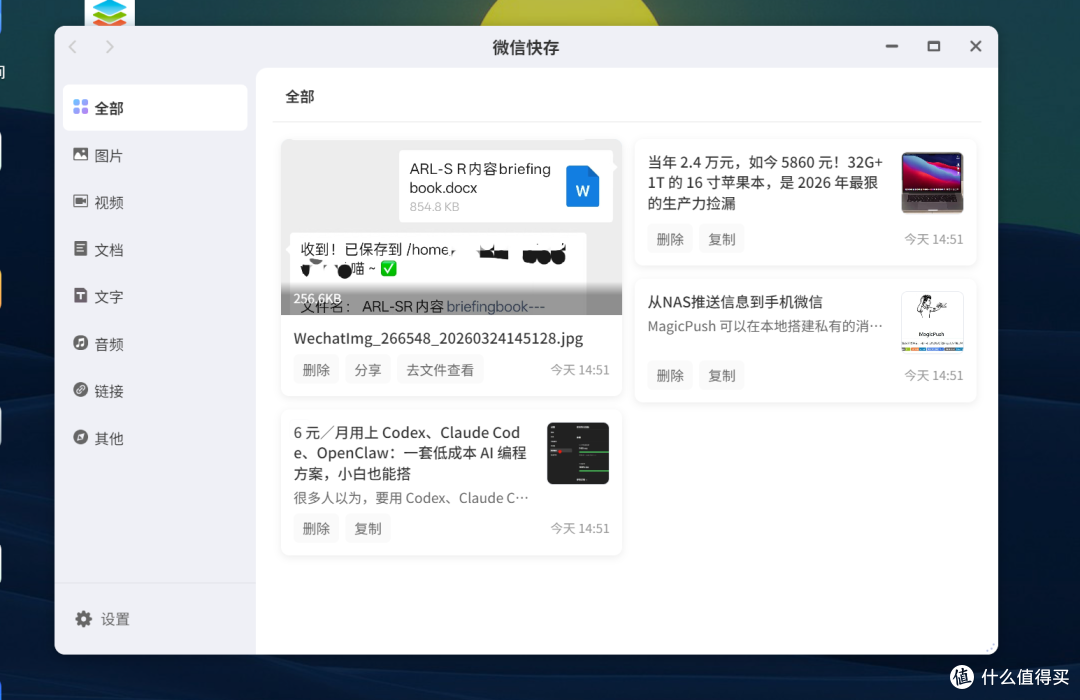Delete the 从NAS推送信息 card

click(670, 375)
